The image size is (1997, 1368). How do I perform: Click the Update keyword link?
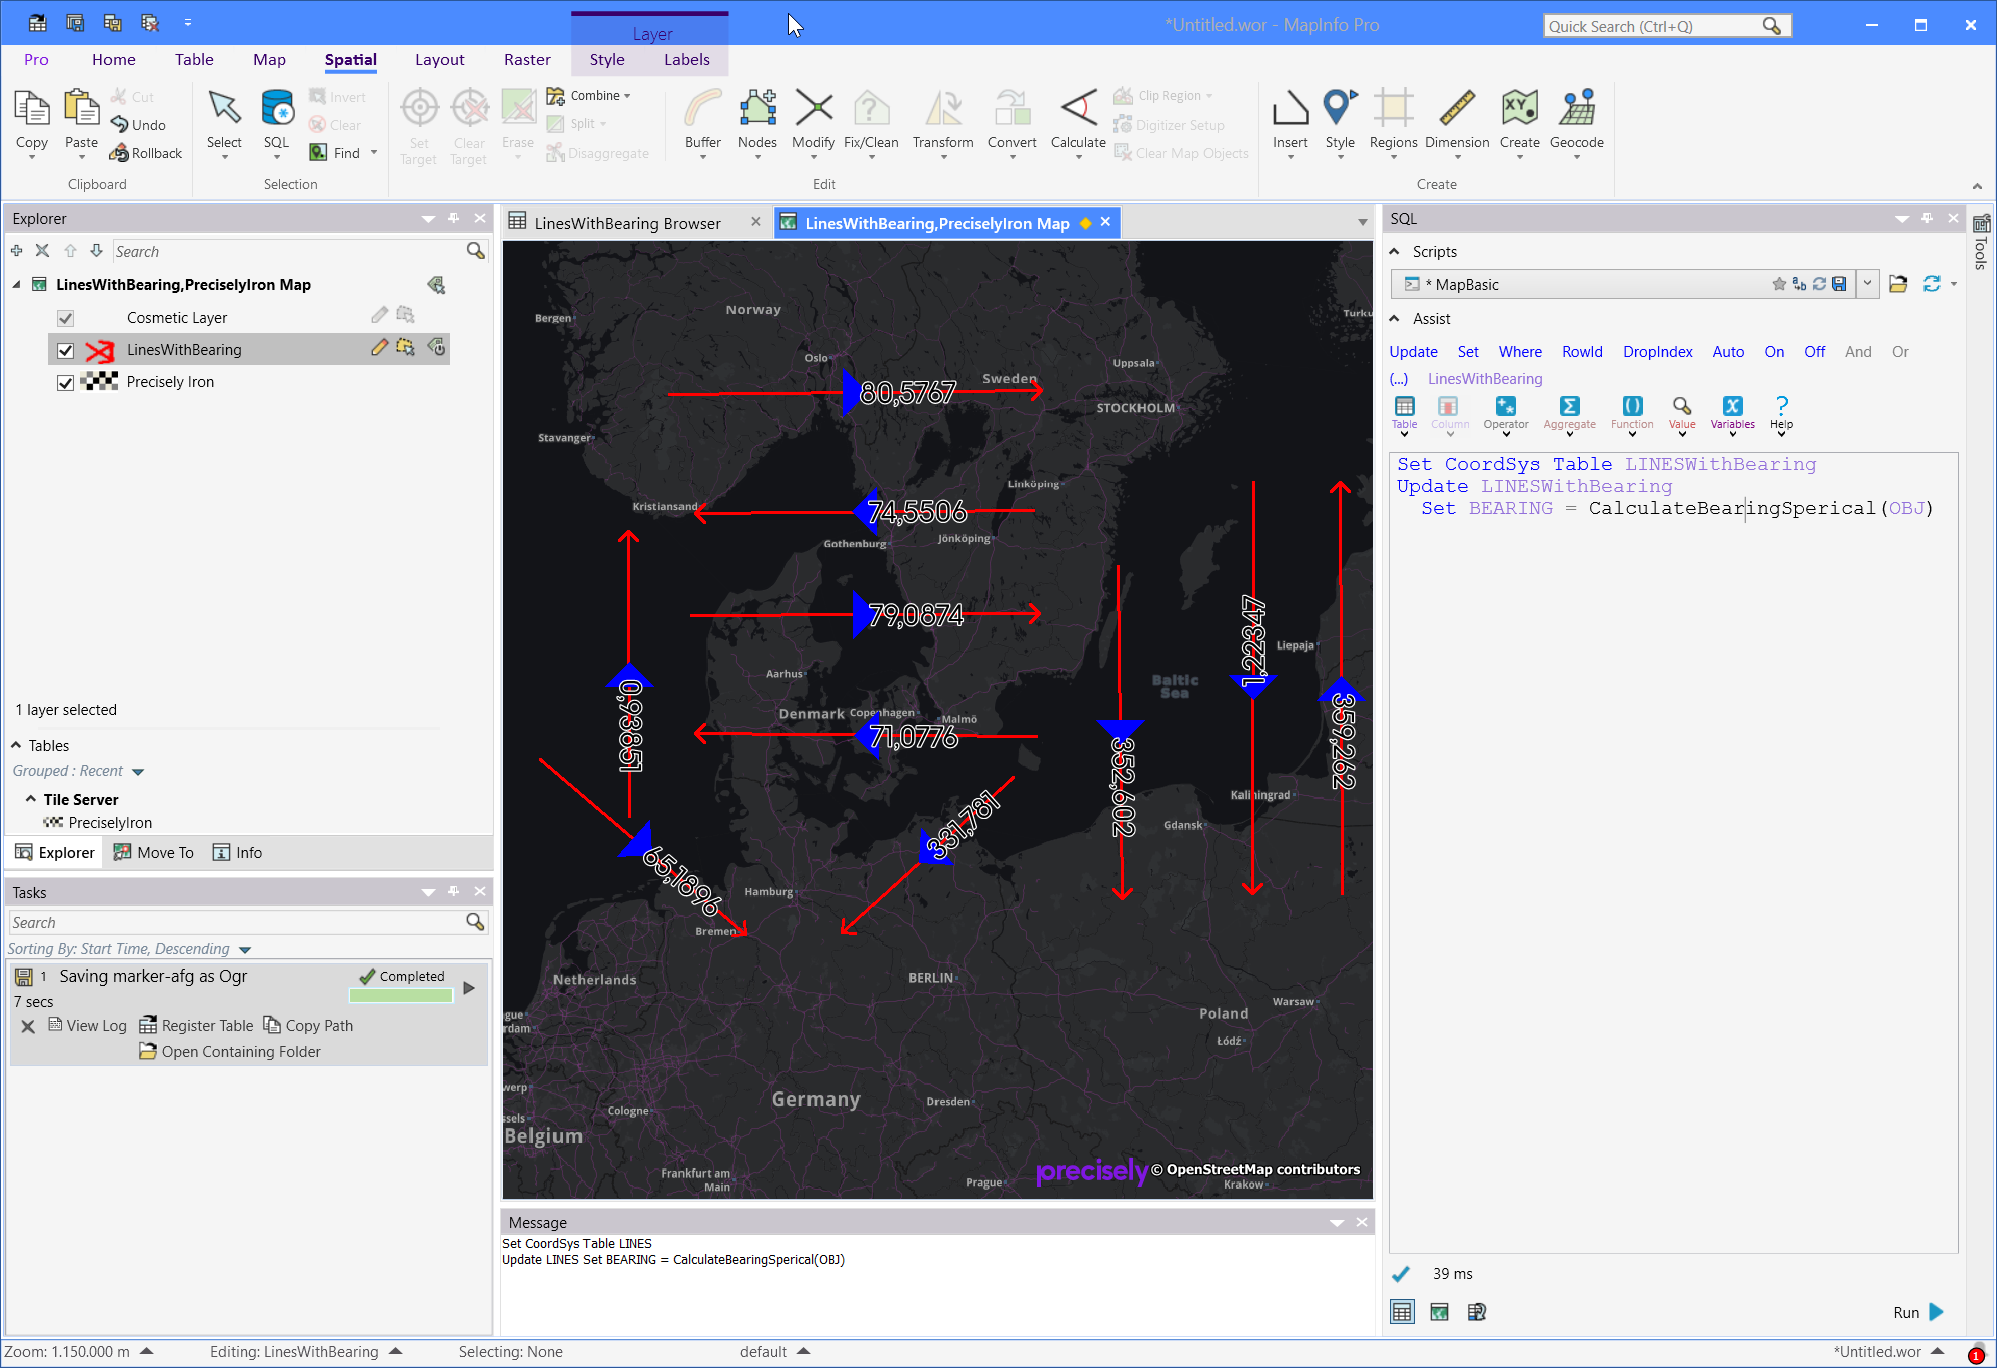(1413, 352)
